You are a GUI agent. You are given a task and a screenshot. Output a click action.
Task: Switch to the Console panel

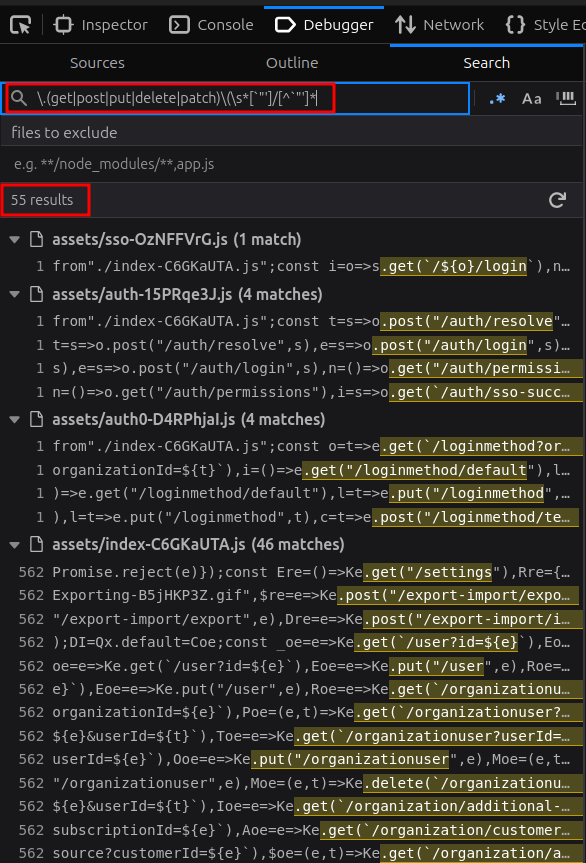[211, 25]
